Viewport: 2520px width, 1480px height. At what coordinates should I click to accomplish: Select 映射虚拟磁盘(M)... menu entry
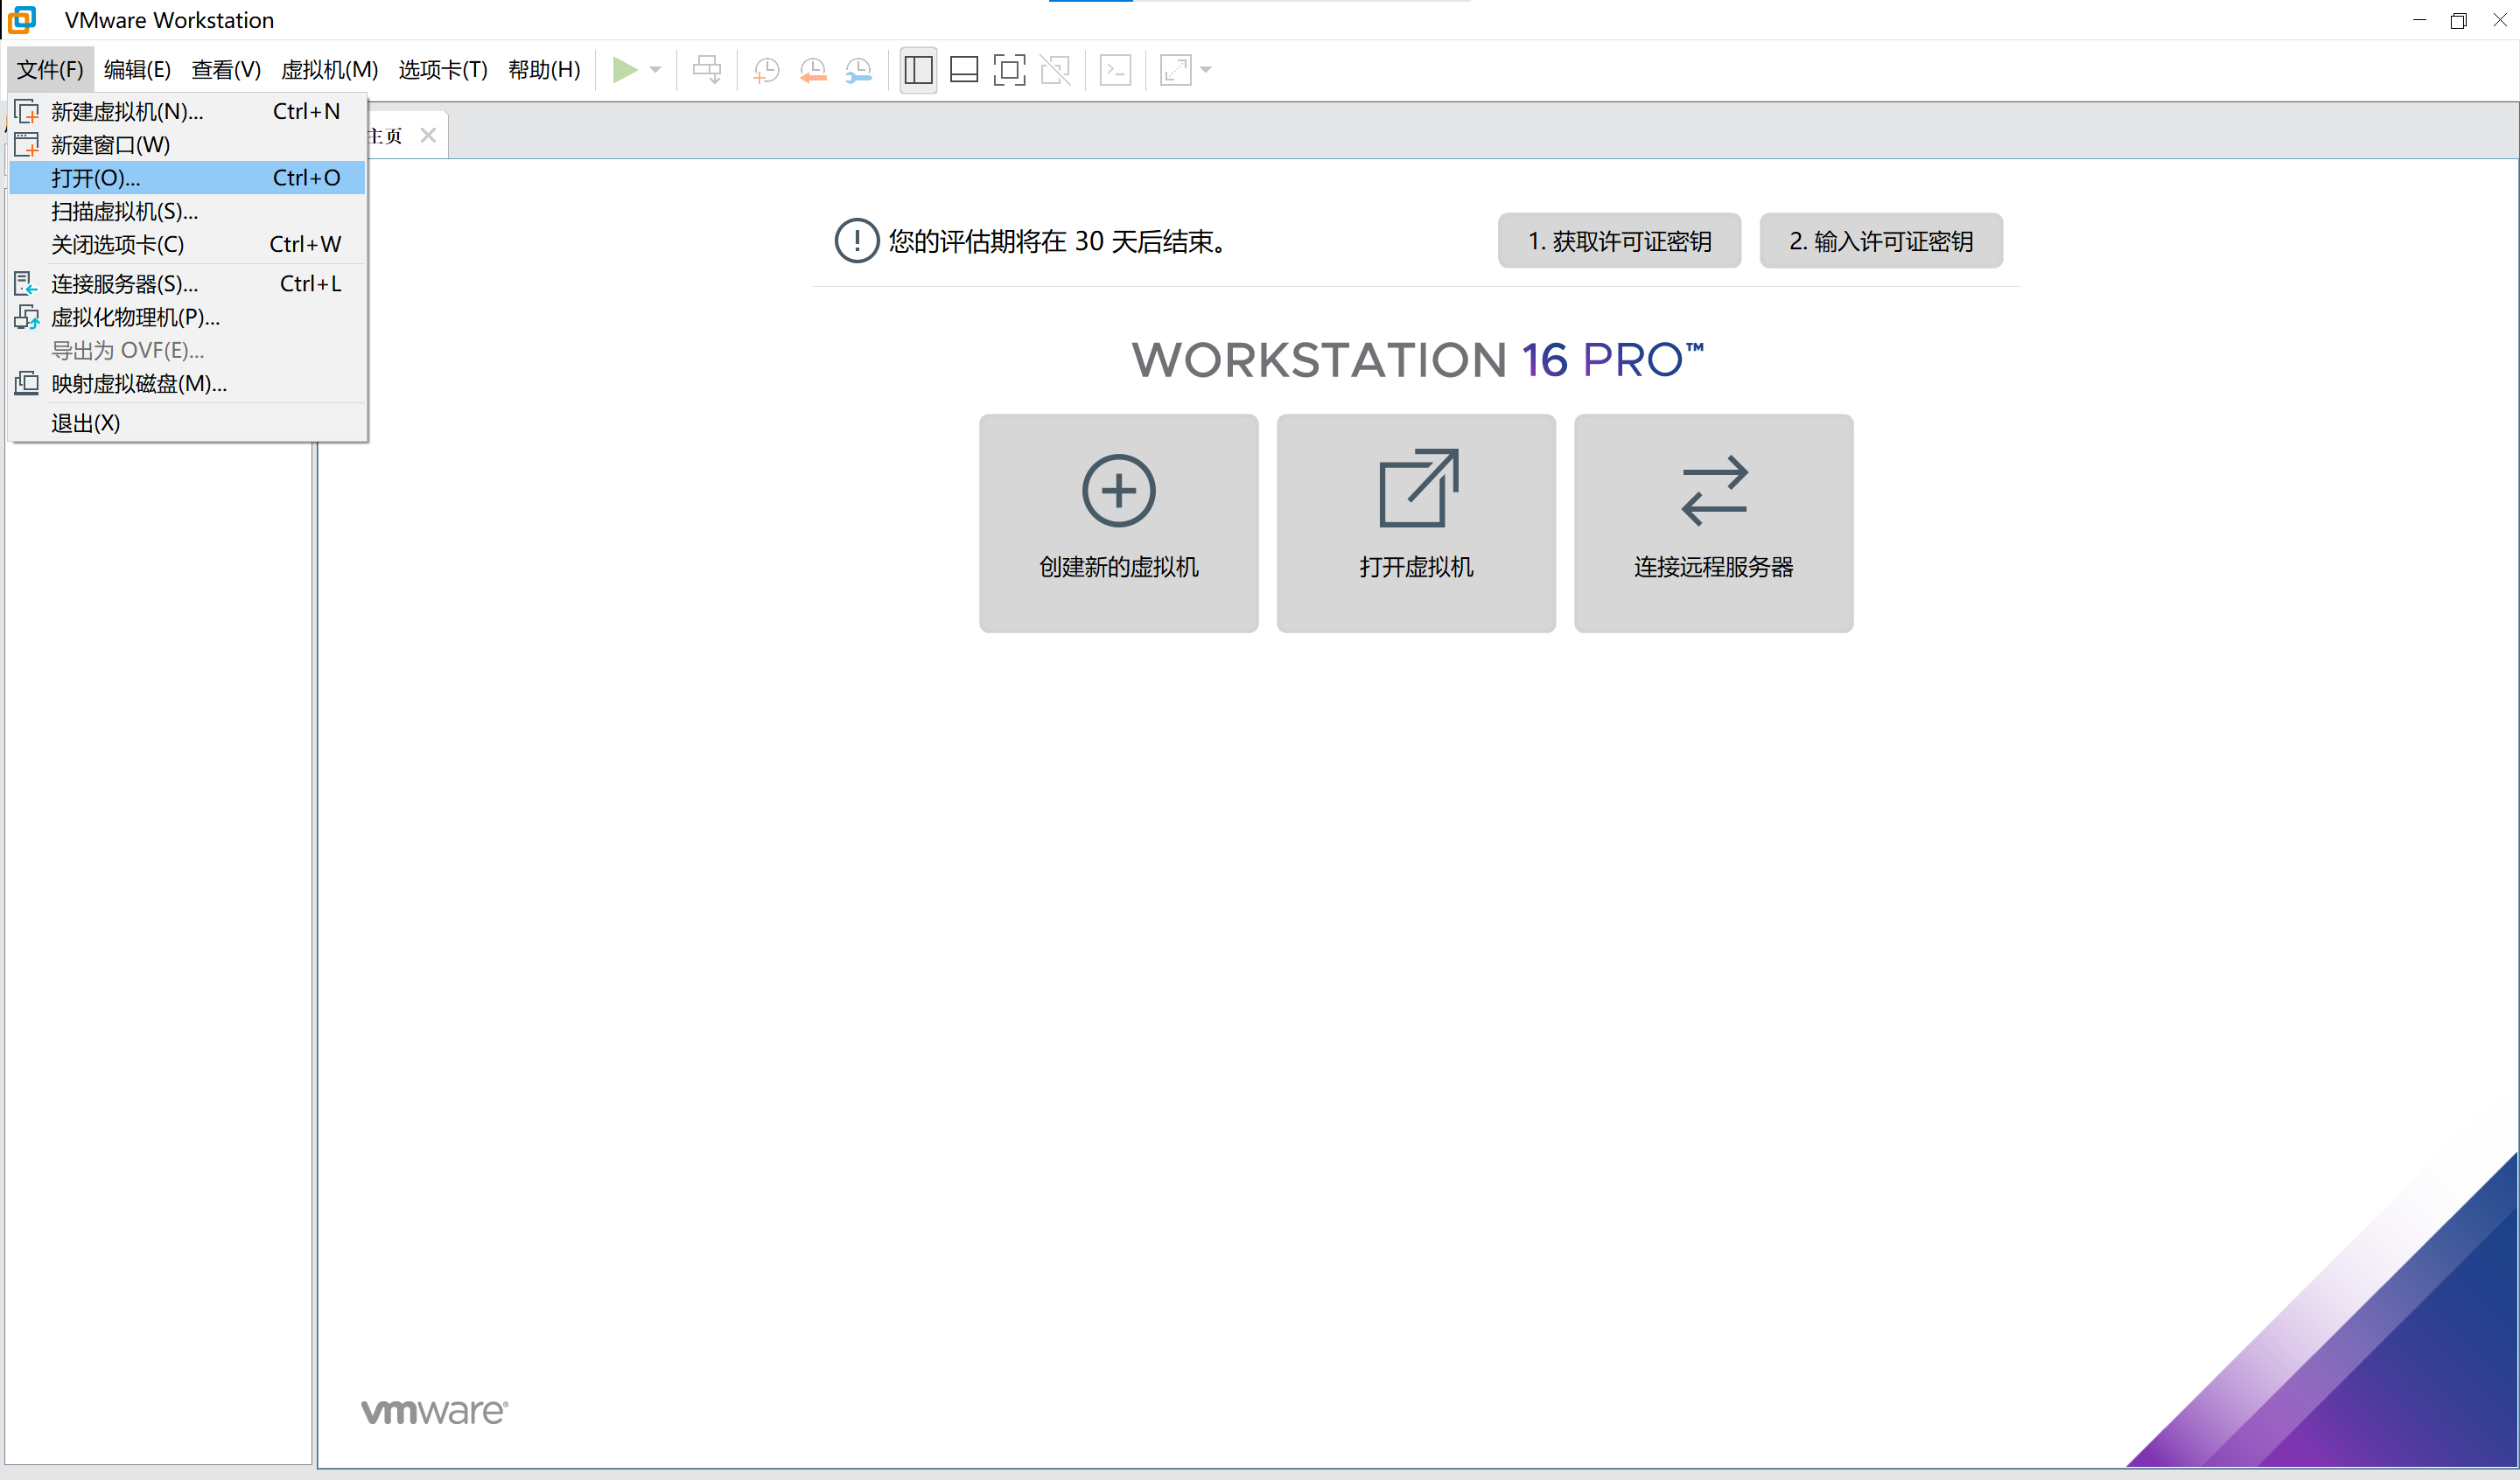tap(188, 384)
